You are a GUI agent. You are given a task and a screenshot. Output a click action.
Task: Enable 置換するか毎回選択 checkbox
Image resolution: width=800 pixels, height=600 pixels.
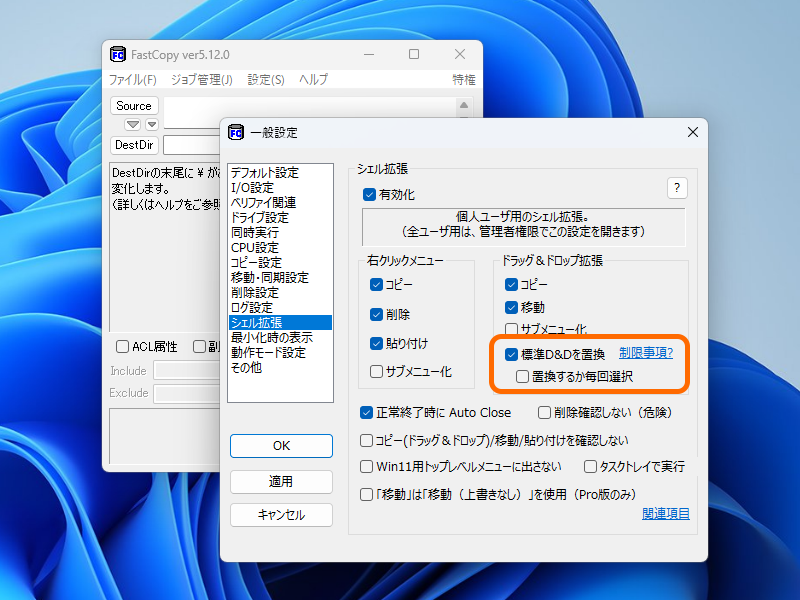coord(522,377)
